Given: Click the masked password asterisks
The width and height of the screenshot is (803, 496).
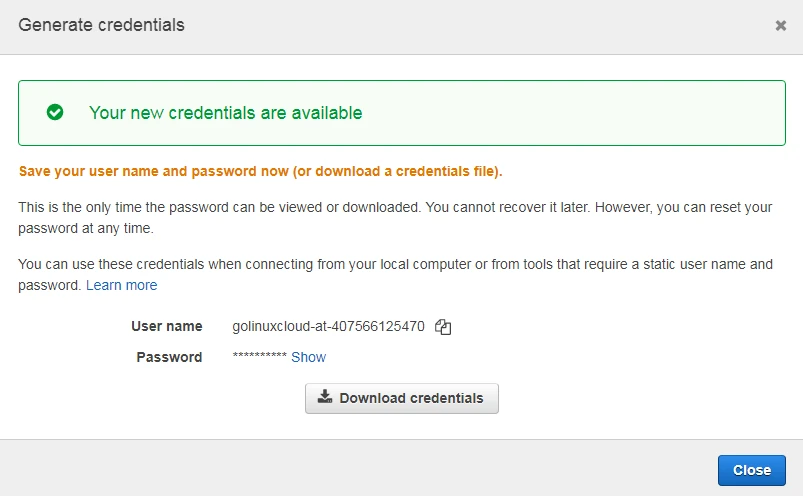Looking at the screenshot, I should coord(259,358).
